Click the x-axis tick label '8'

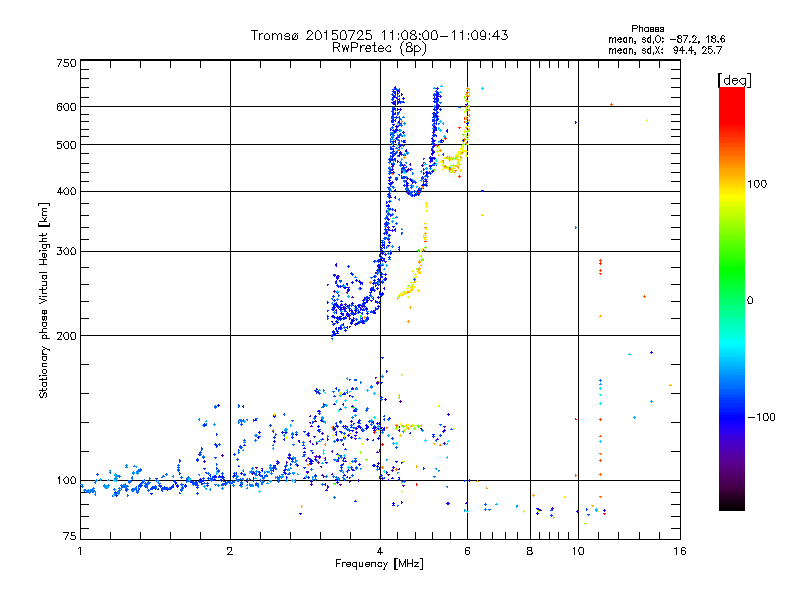[x=530, y=551]
